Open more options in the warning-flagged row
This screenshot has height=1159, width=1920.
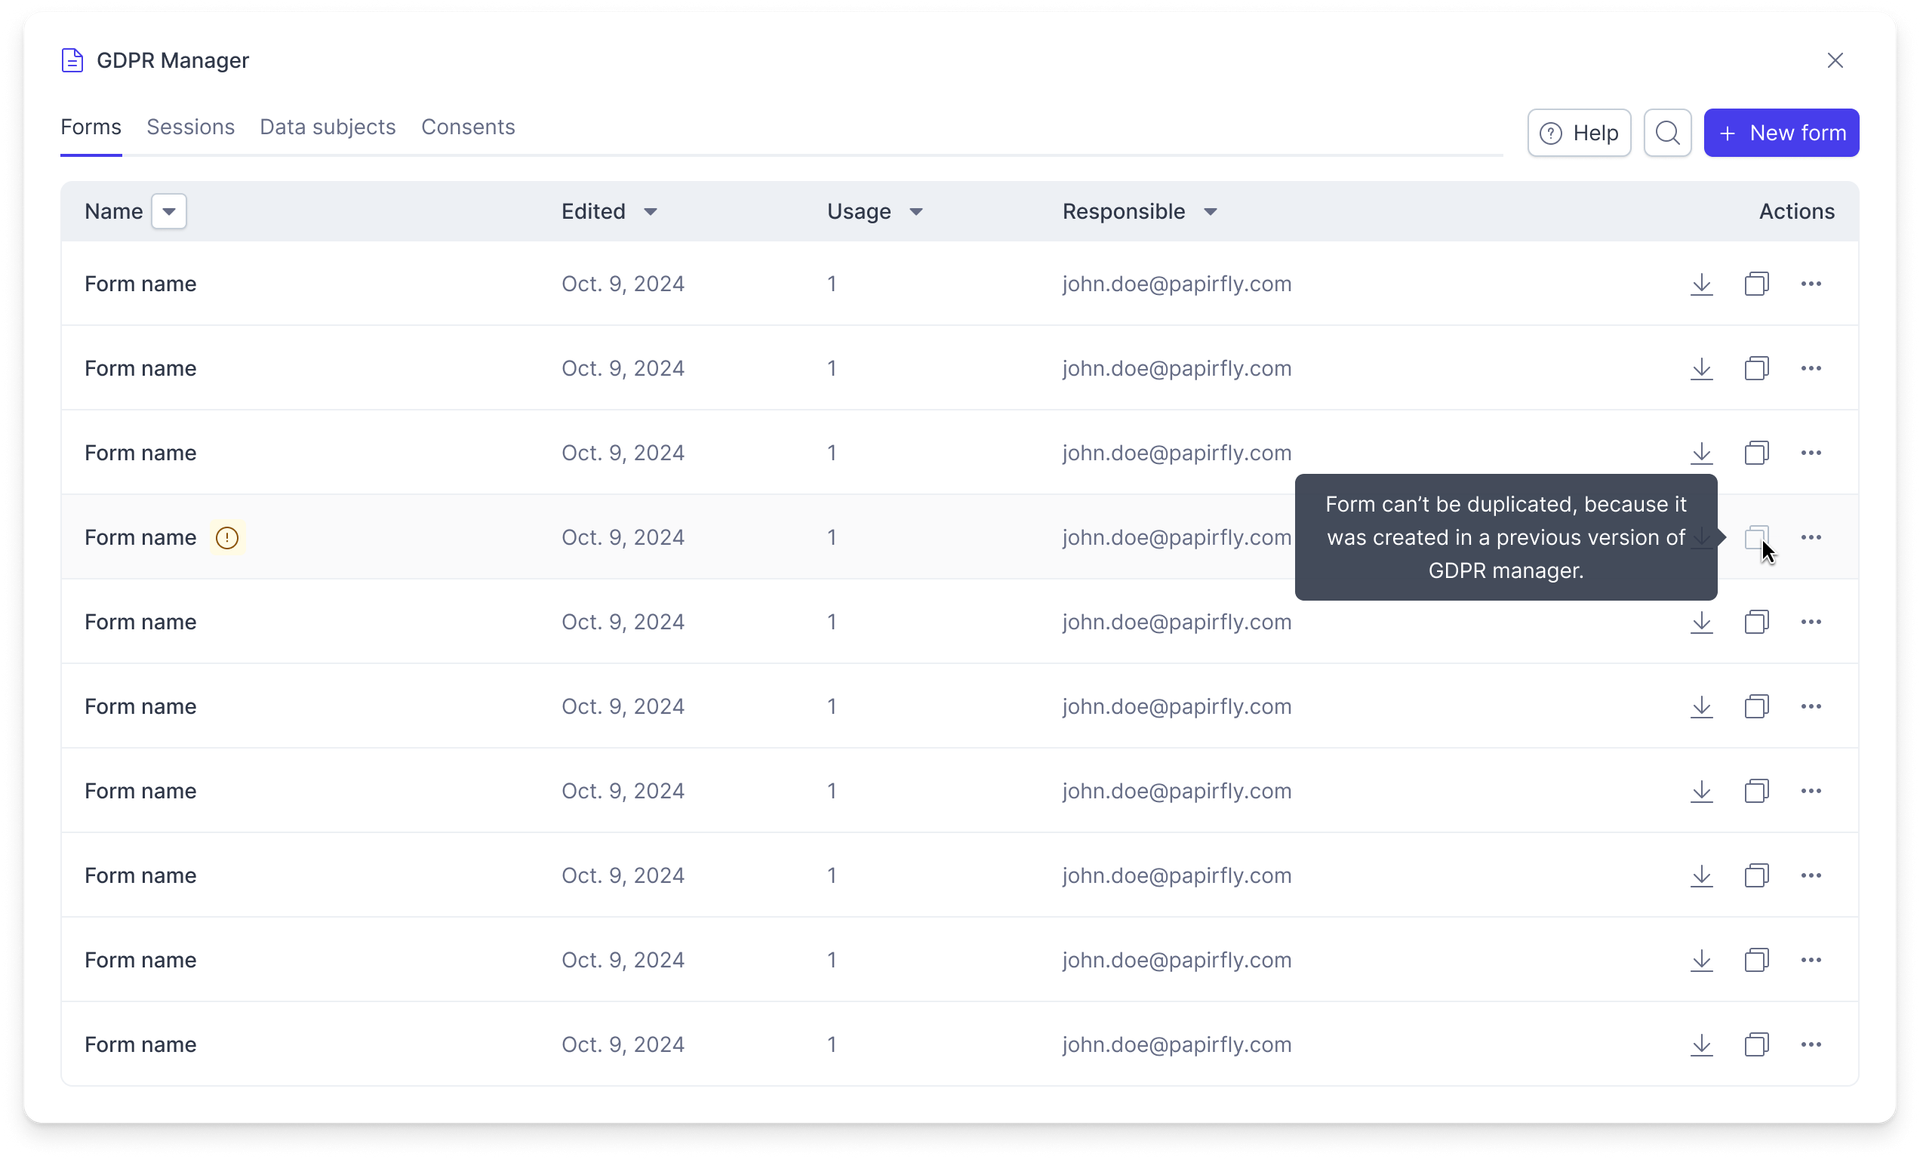click(x=1811, y=538)
